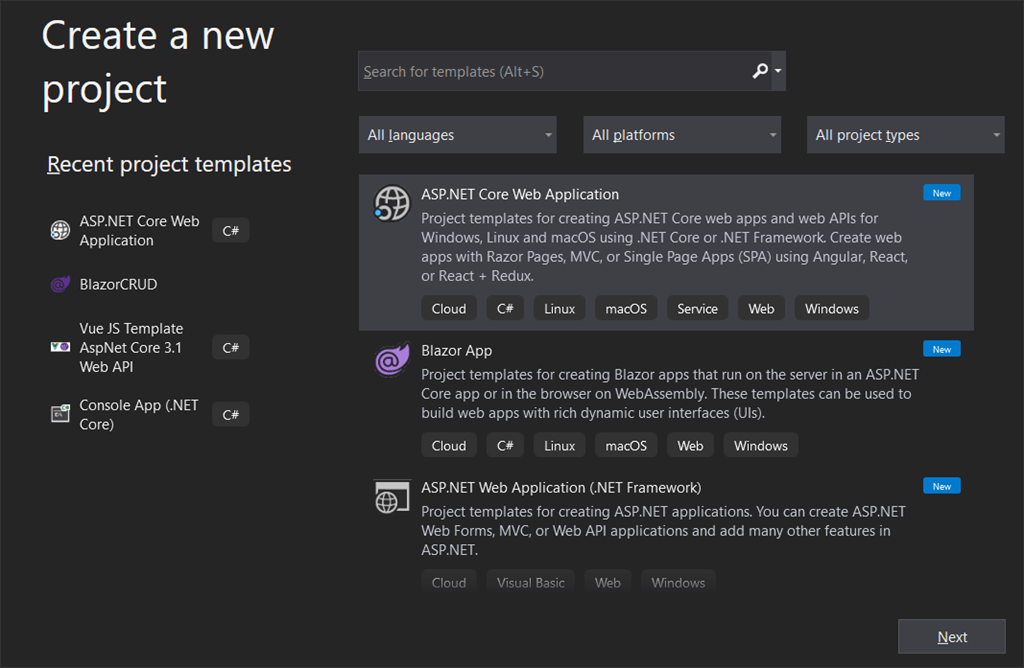Screen dimensions: 1024x668
Task: Click Cloud tag under ASP.NET Core Web Application
Action: click(x=449, y=309)
